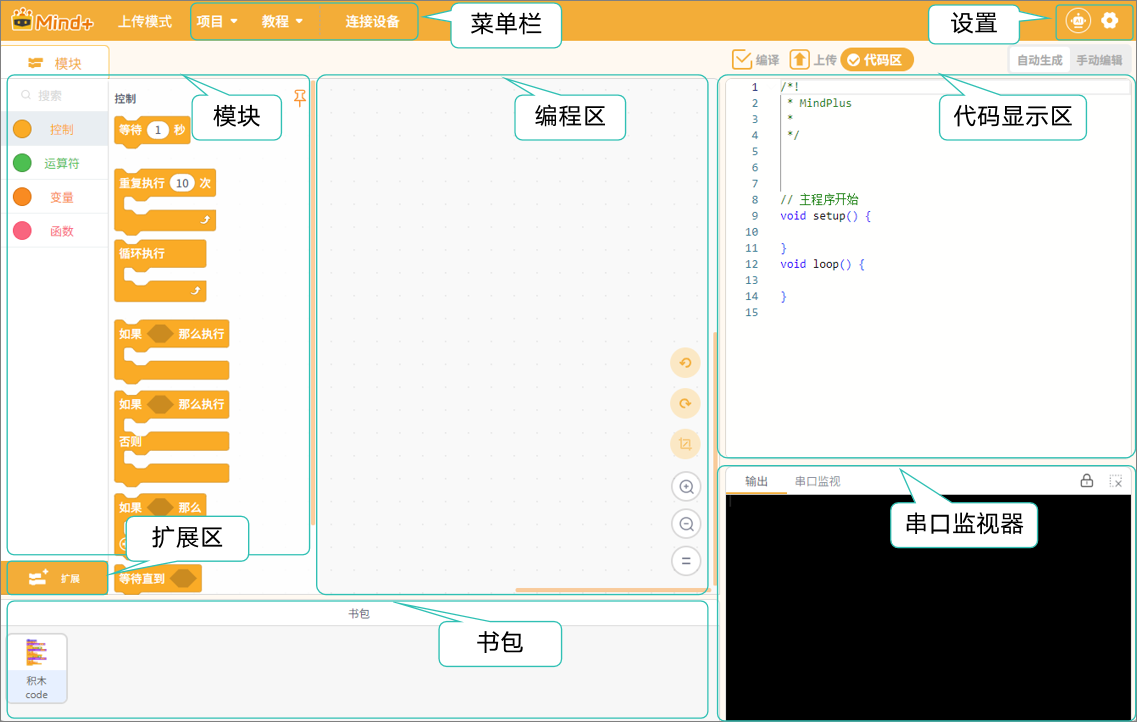Click the crop/tidy blocks icon
Image resolution: width=1137 pixels, height=723 pixels.
pos(685,444)
